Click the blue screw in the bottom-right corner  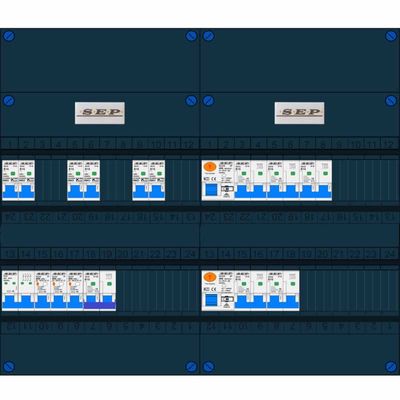[391, 366]
